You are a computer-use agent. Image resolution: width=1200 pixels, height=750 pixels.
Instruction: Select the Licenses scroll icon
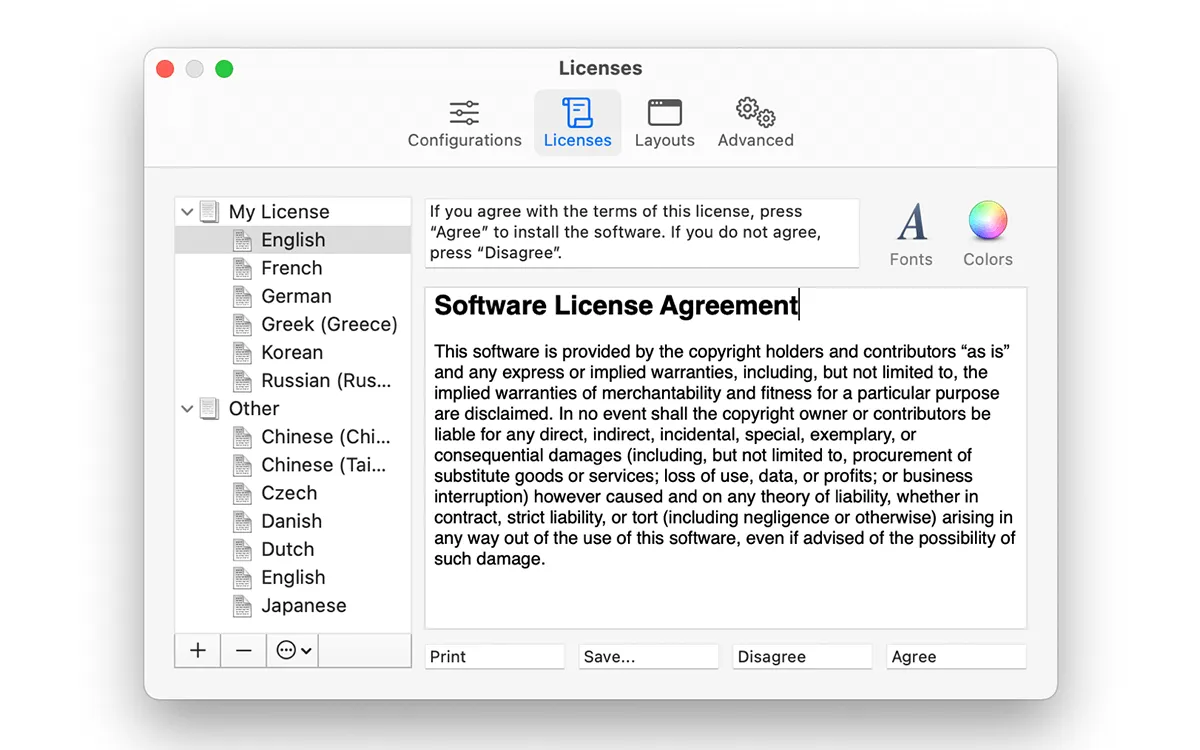pos(577,112)
